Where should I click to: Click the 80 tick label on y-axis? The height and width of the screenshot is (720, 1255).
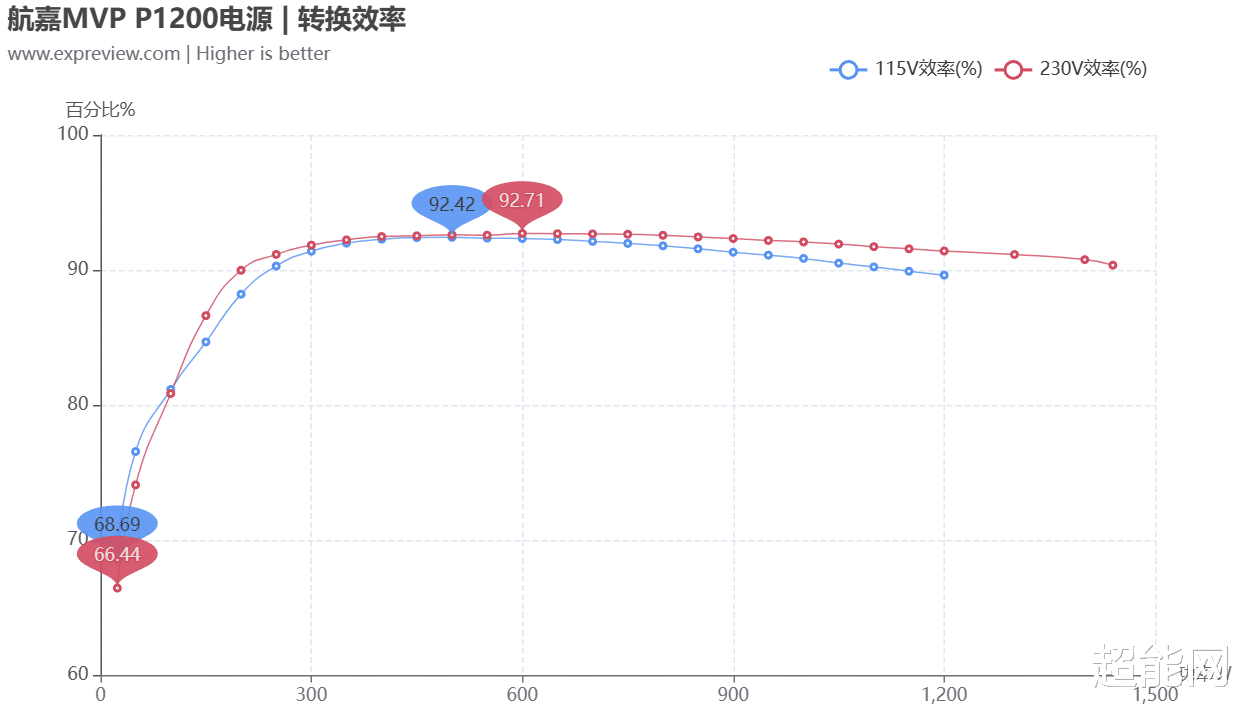click(x=81, y=405)
